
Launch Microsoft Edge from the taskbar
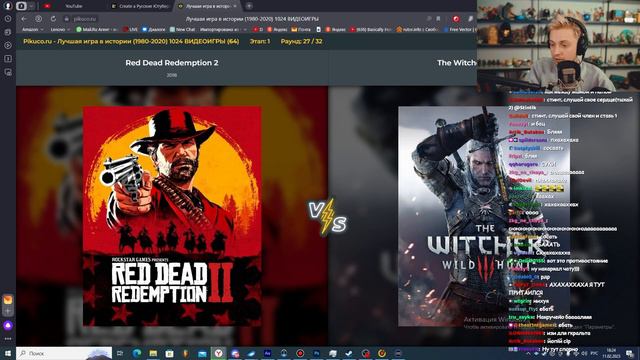tap(137, 353)
